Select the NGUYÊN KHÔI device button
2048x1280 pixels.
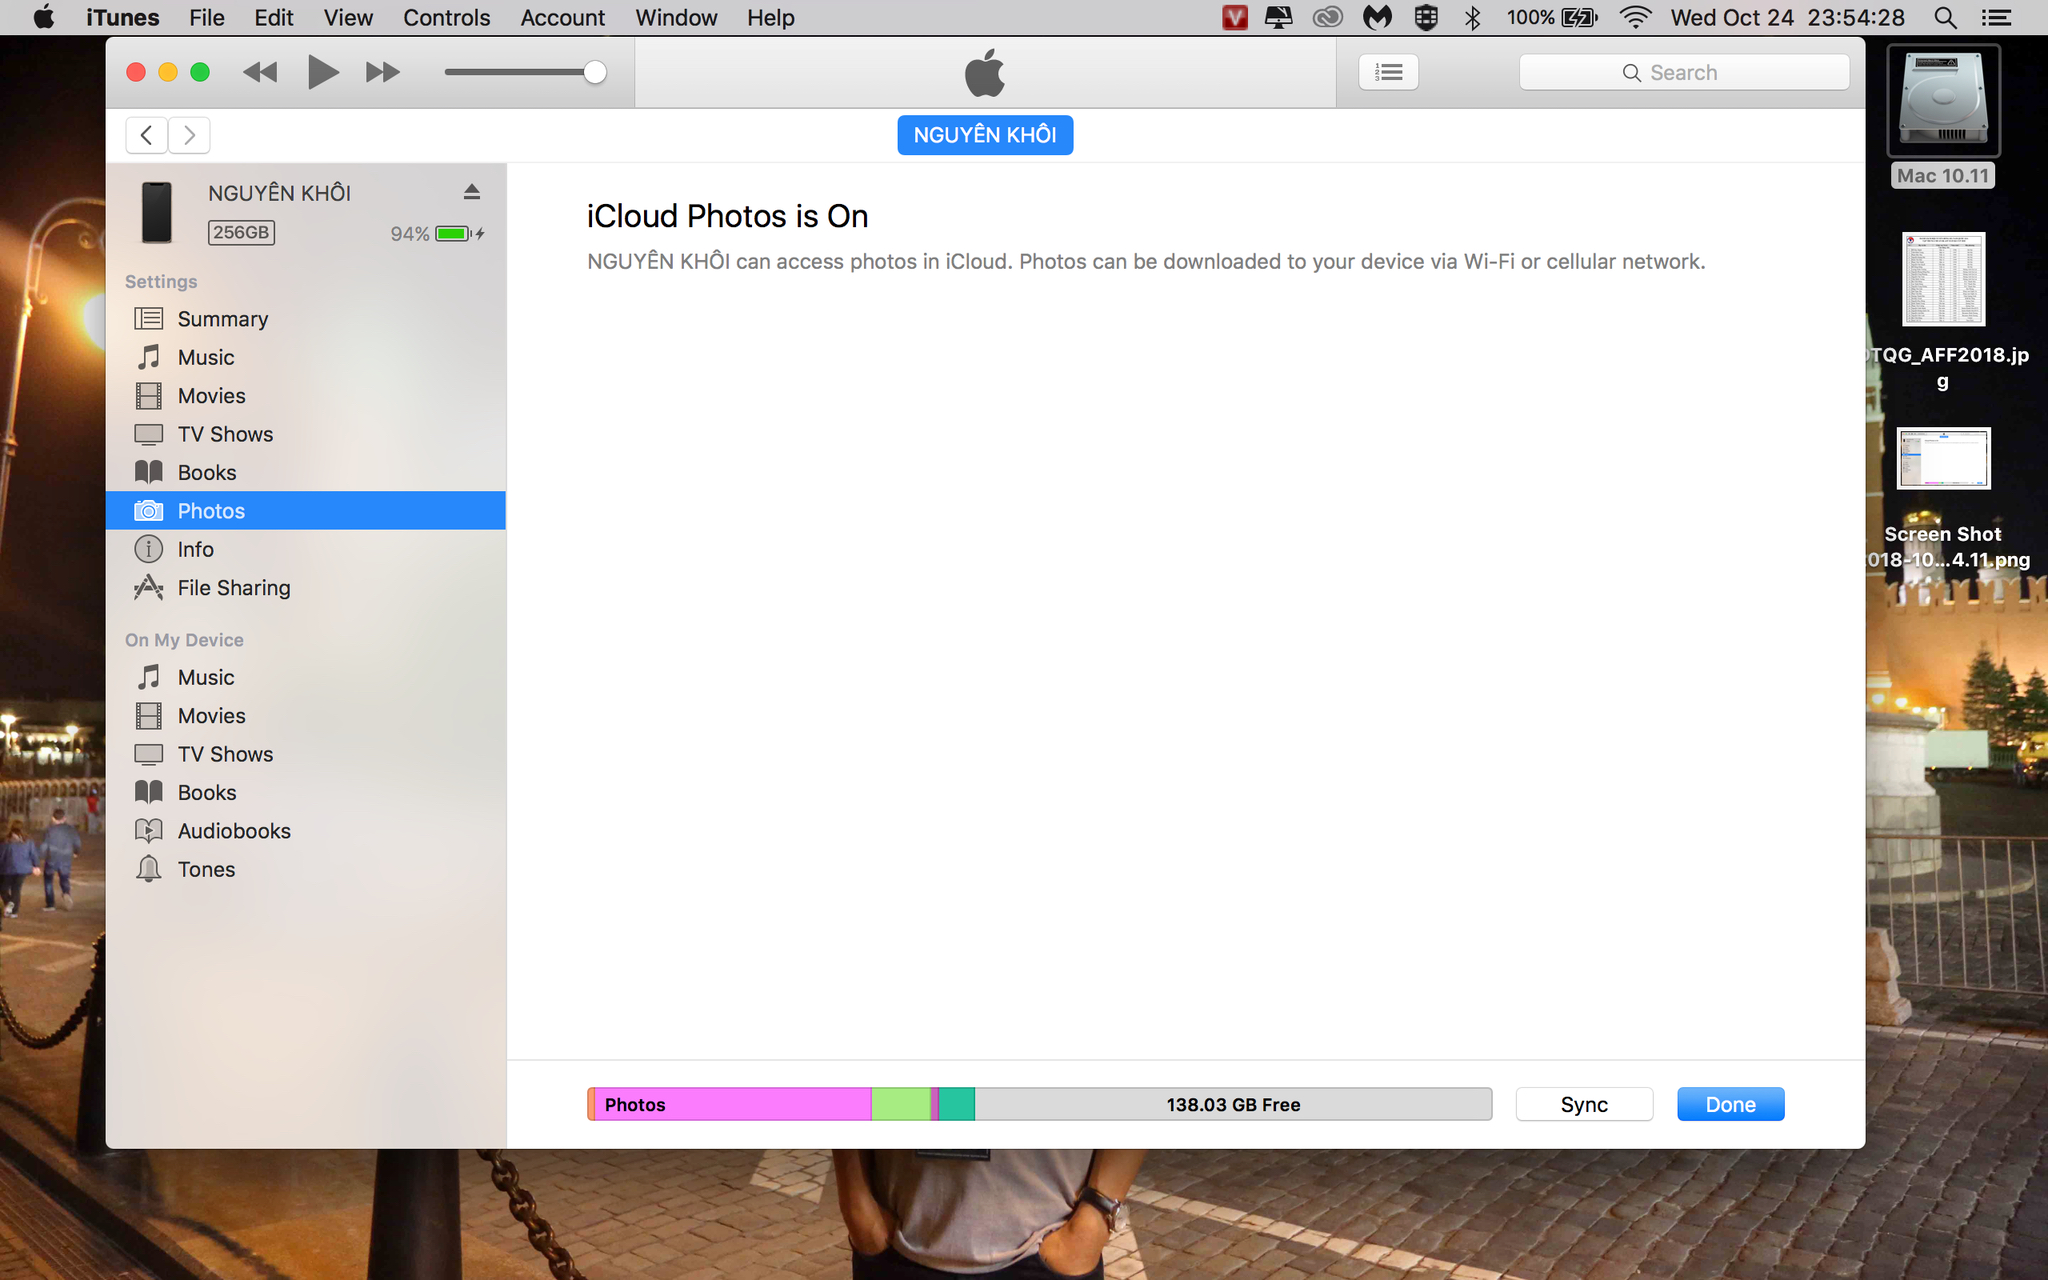(985, 135)
